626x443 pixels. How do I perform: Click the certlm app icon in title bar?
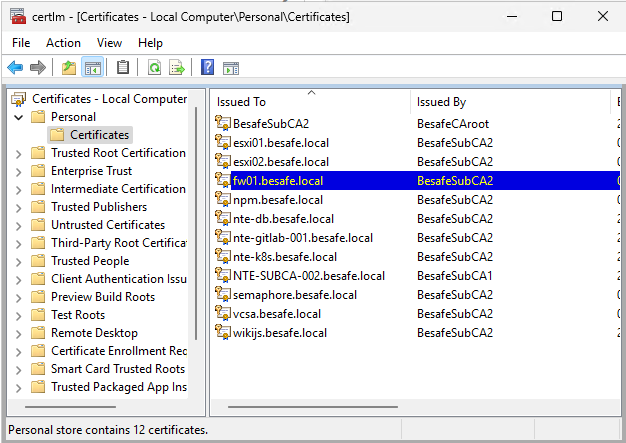point(18,16)
